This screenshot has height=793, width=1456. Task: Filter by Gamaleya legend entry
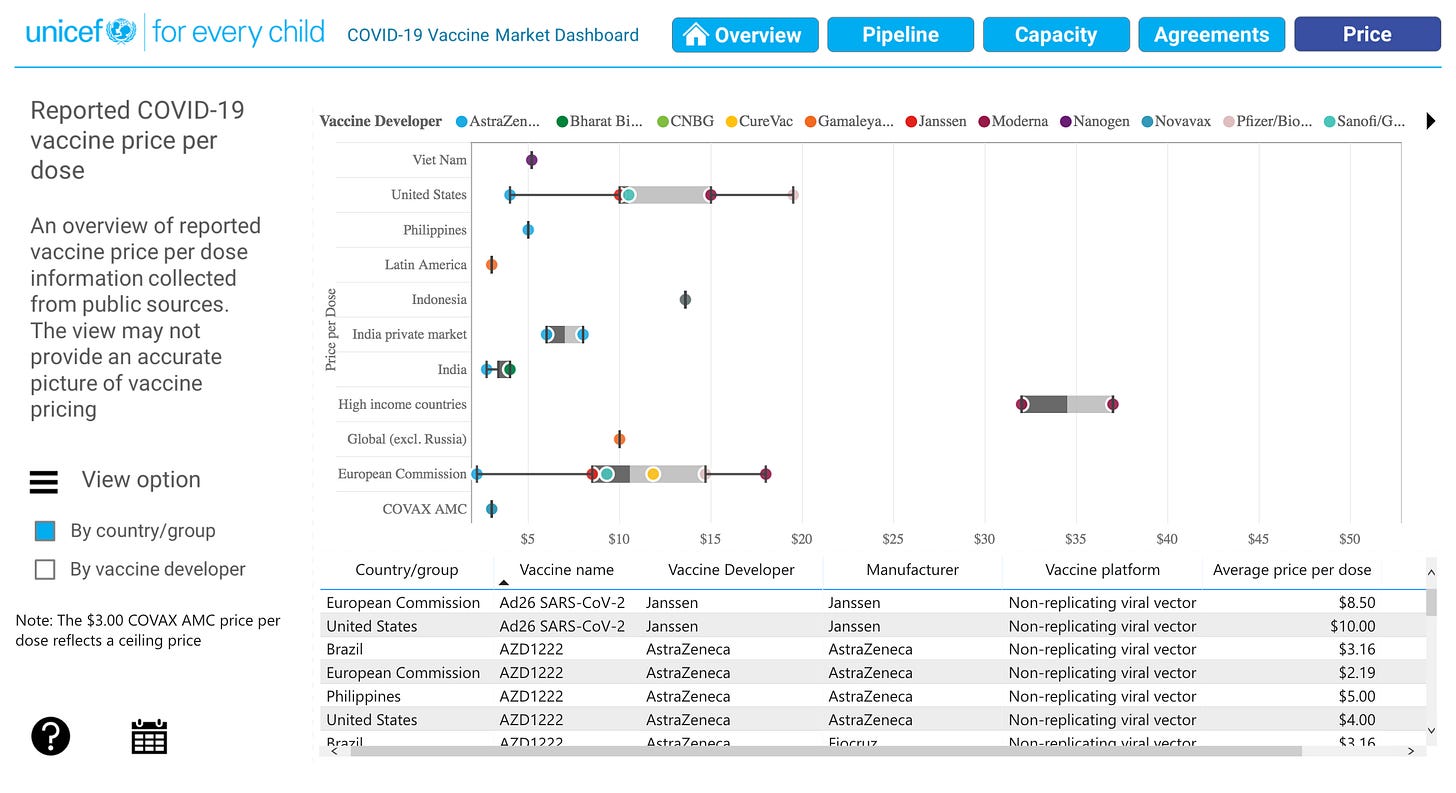coord(849,121)
